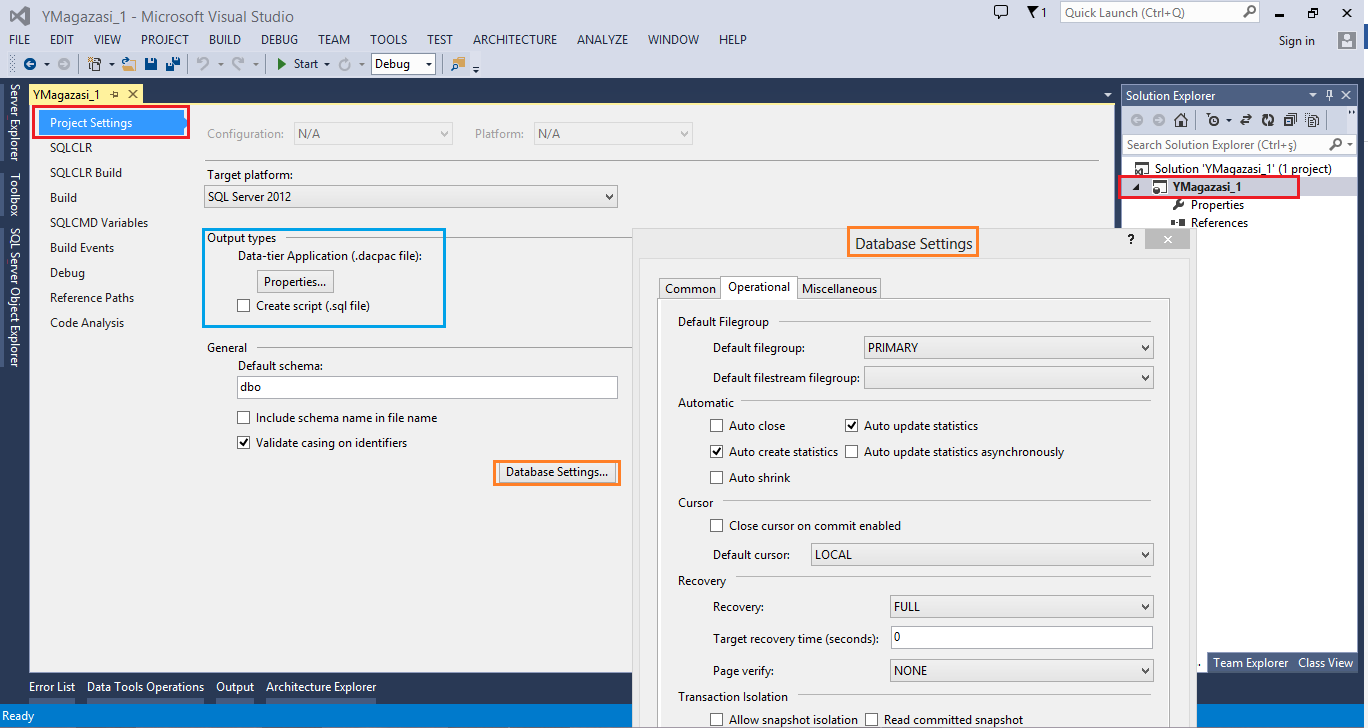The image size is (1368, 728).
Task: Click the Sign in link
Action: click(x=1297, y=41)
